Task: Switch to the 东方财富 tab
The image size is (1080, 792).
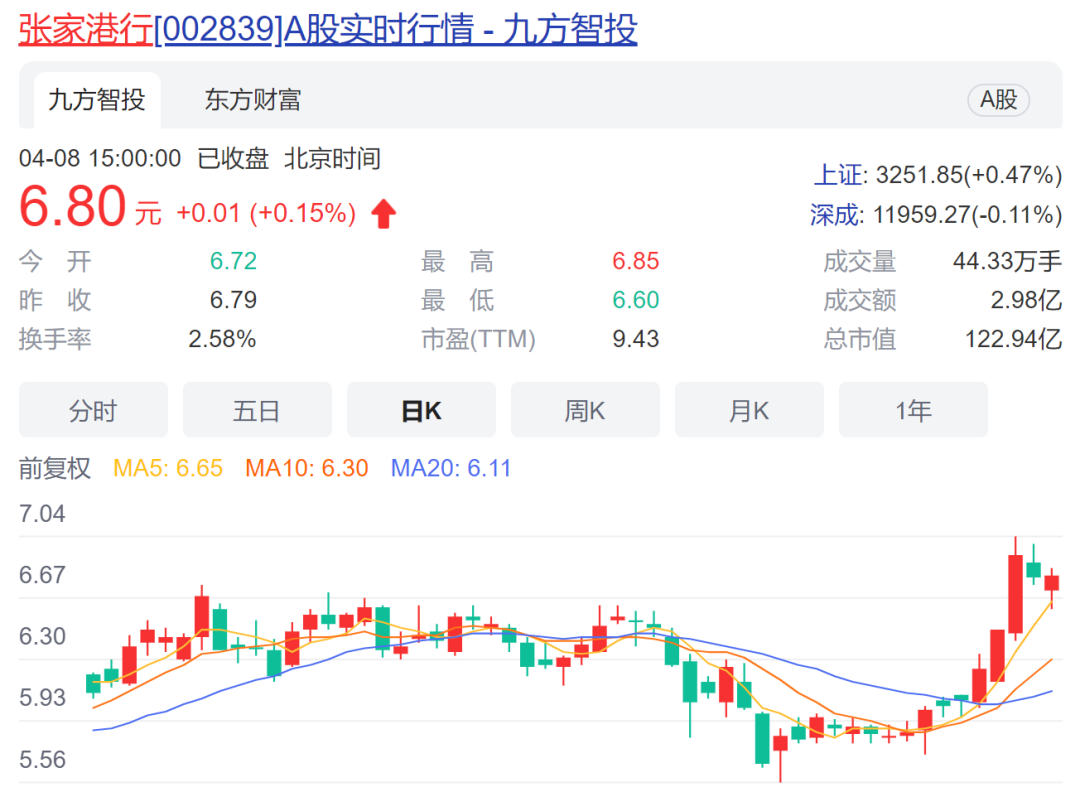Action: click(253, 100)
